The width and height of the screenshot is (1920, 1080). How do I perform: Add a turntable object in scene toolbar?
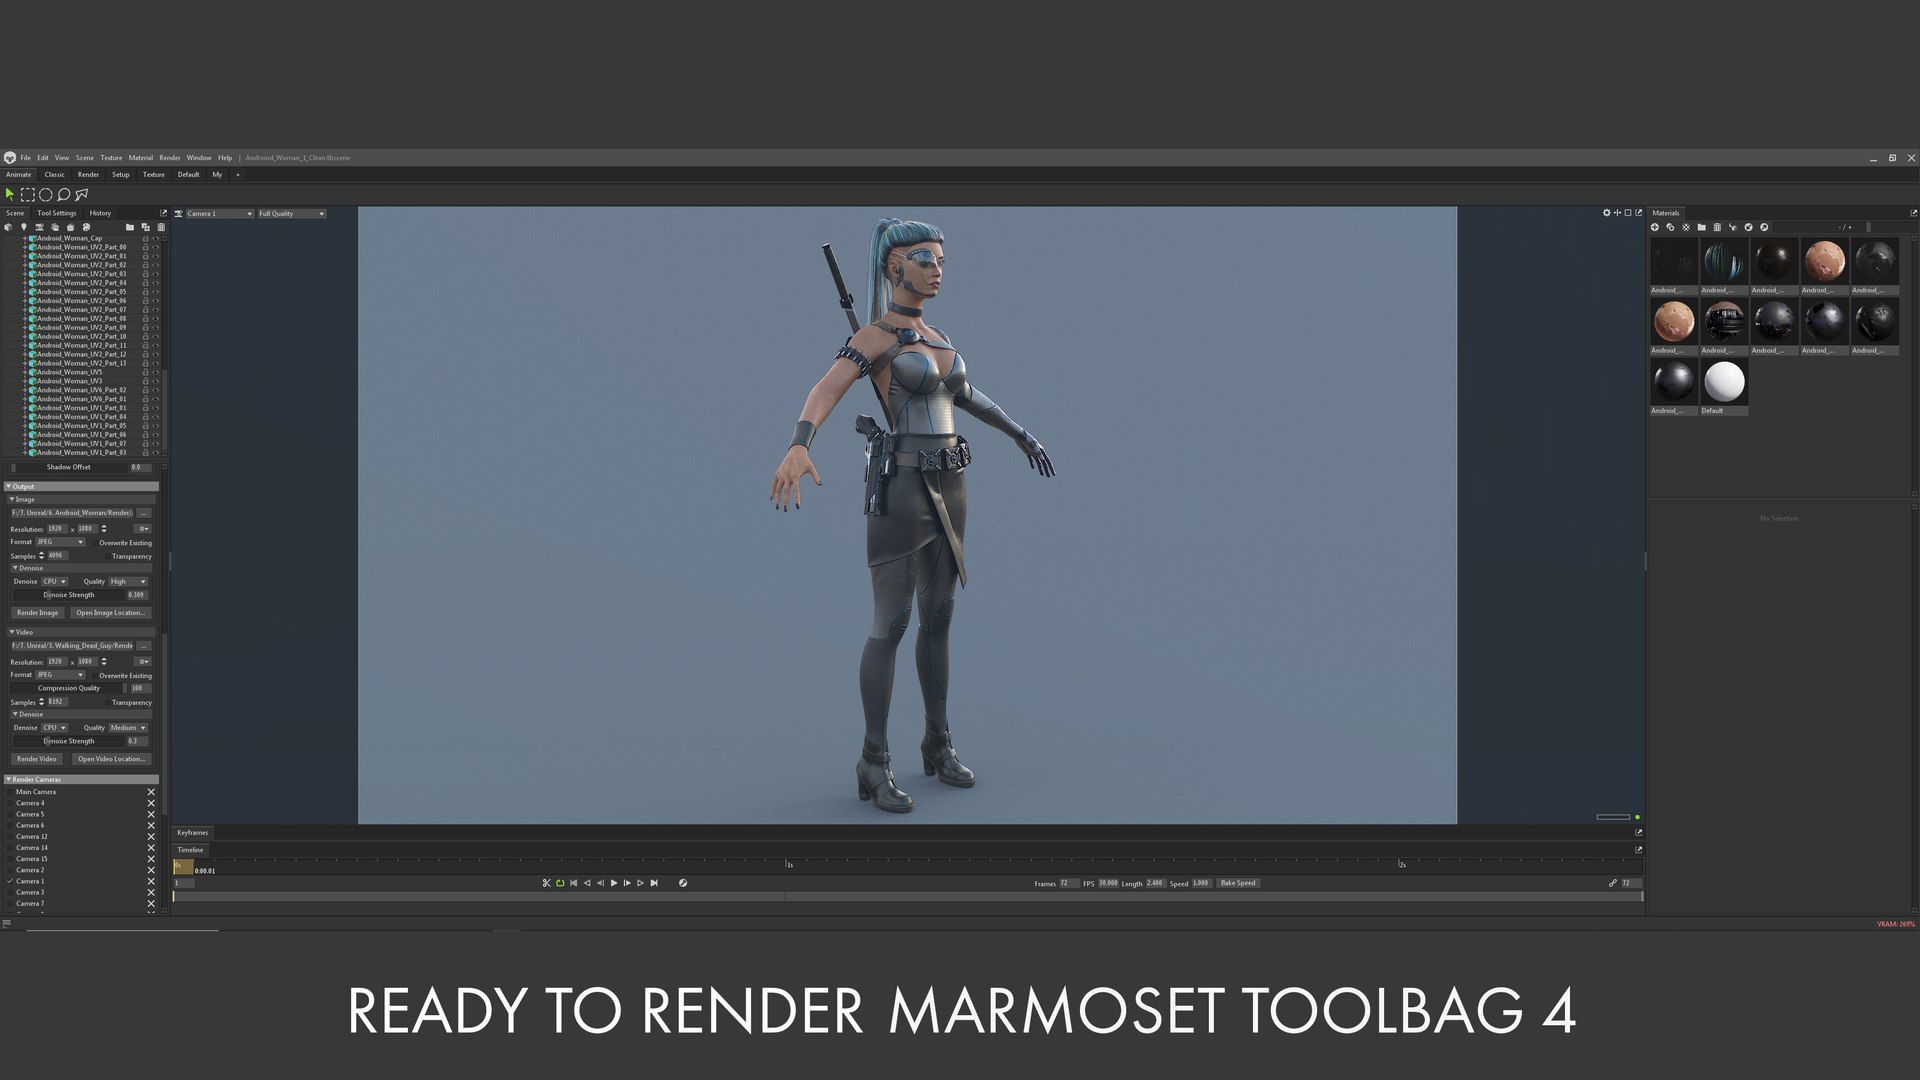70,227
